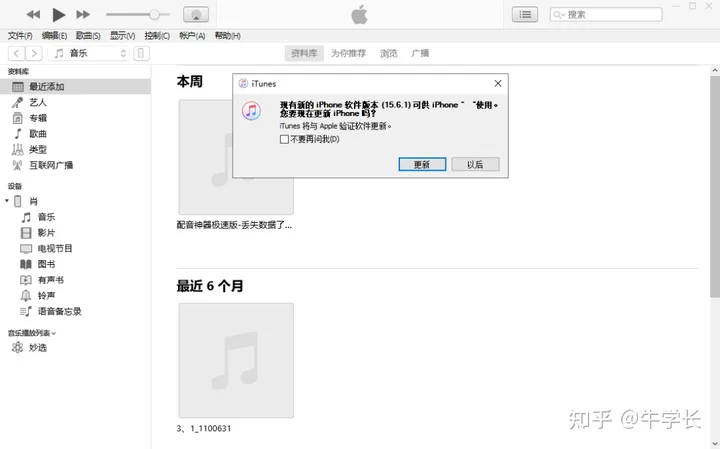
Task: Open device 铃声 bell icon
Action: coord(26,296)
